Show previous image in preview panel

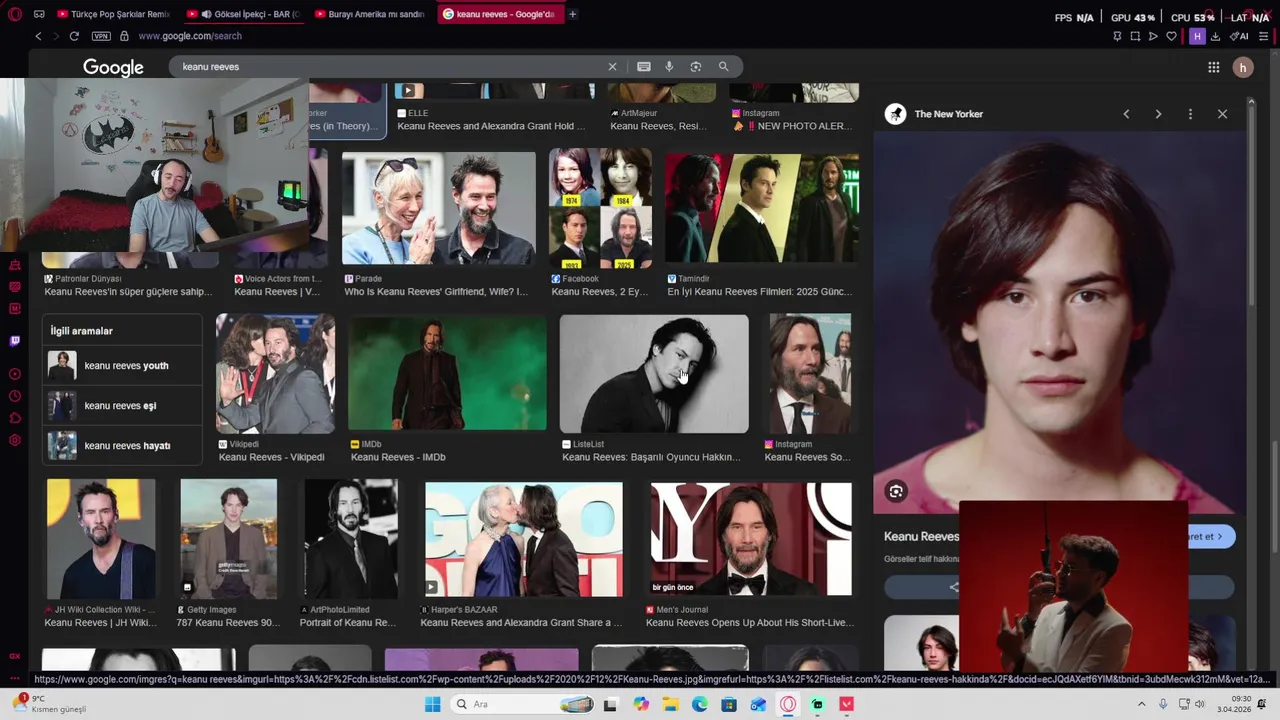point(1126,114)
